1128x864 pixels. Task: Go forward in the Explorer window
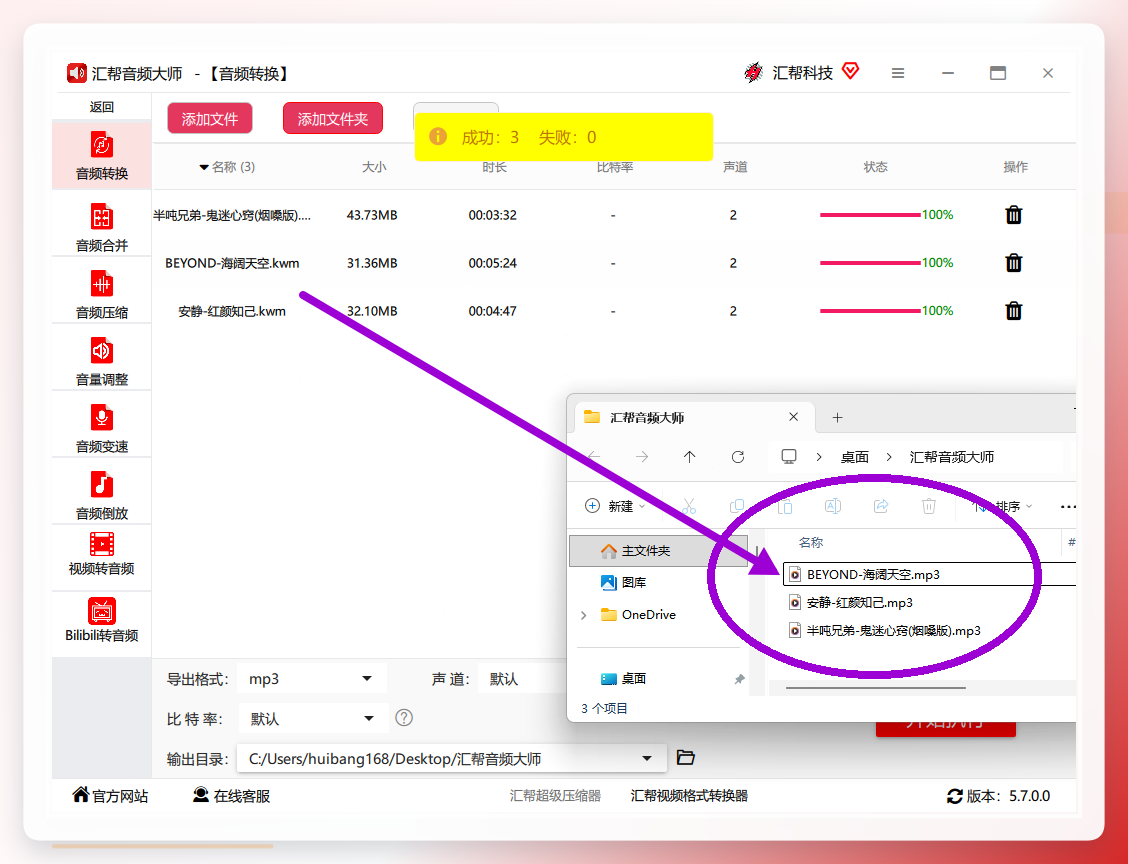(642, 457)
